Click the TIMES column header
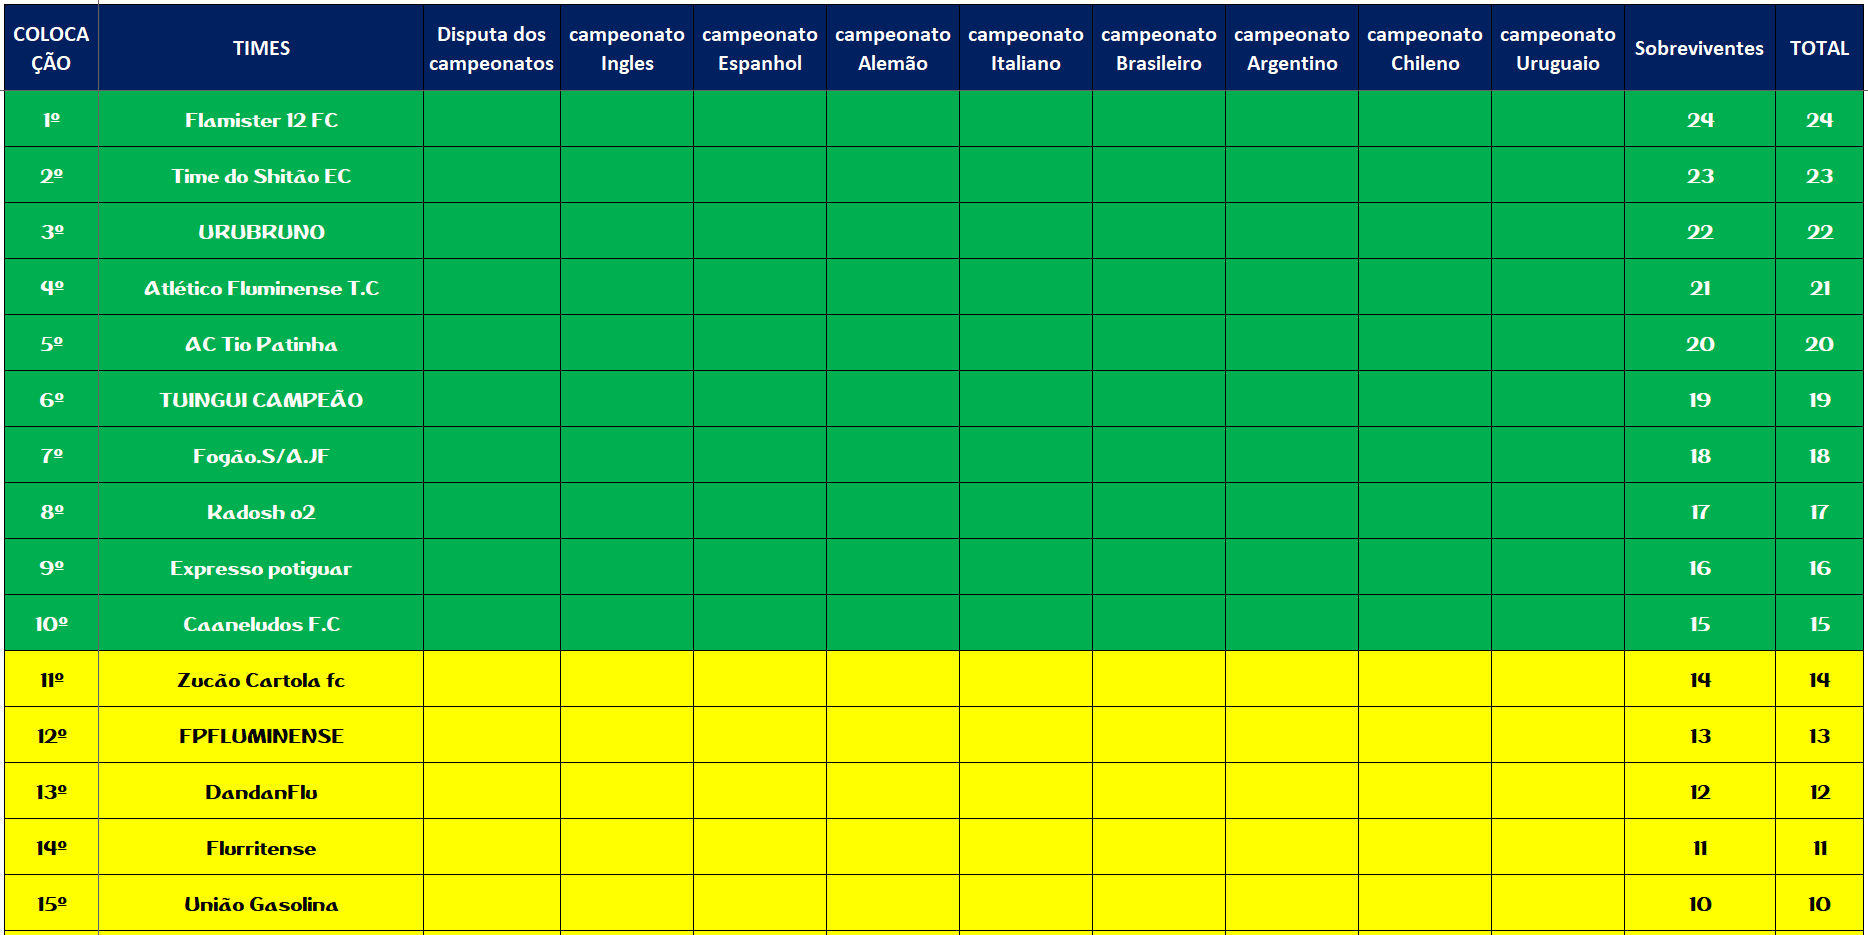The height and width of the screenshot is (935, 1868). (261, 48)
